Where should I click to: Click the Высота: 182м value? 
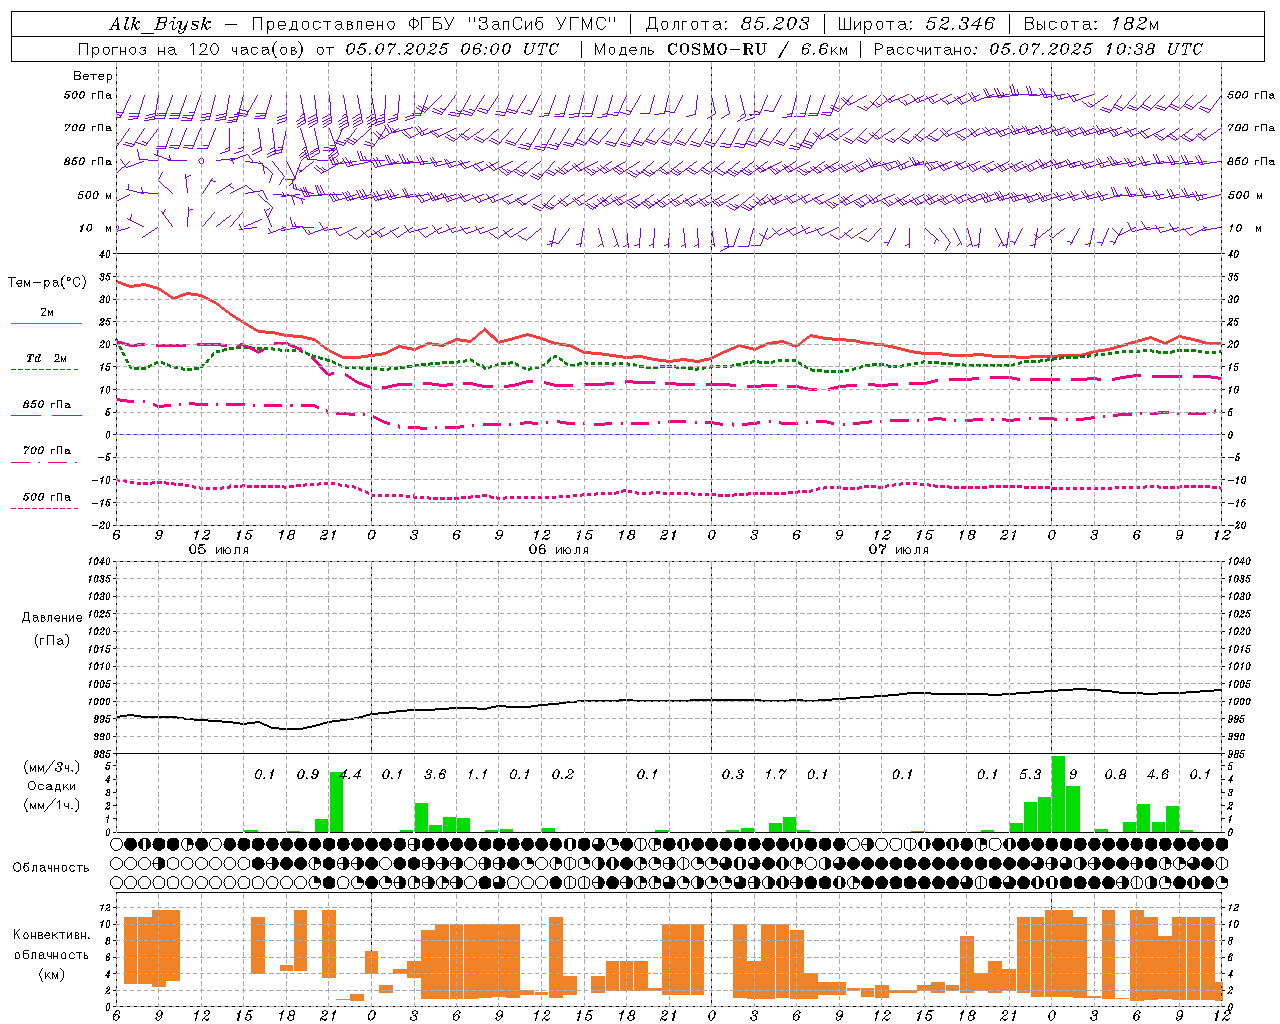click(1091, 24)
